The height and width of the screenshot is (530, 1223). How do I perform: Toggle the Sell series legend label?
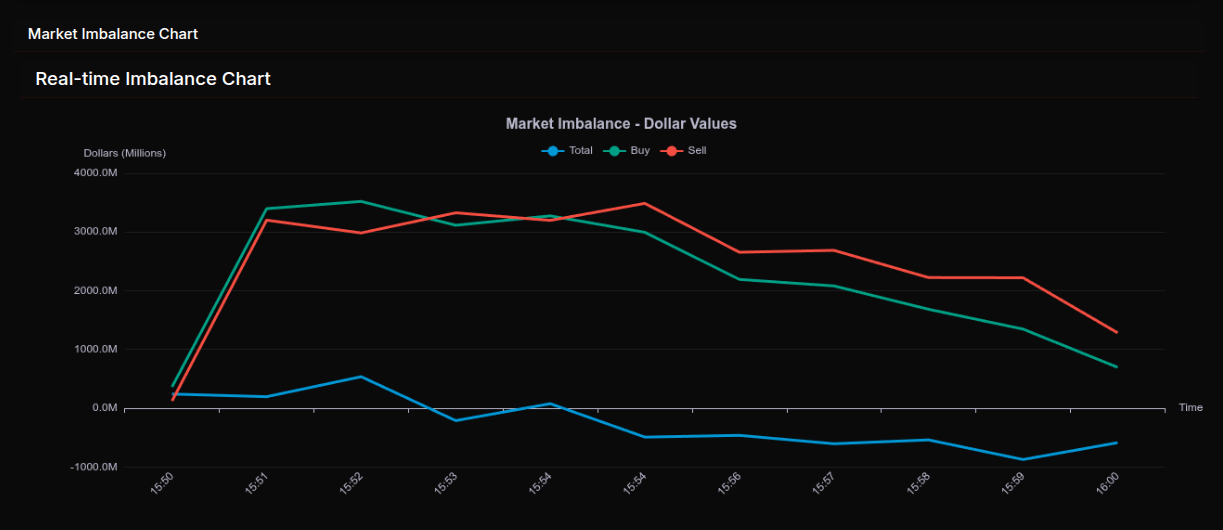click(697, 151)
